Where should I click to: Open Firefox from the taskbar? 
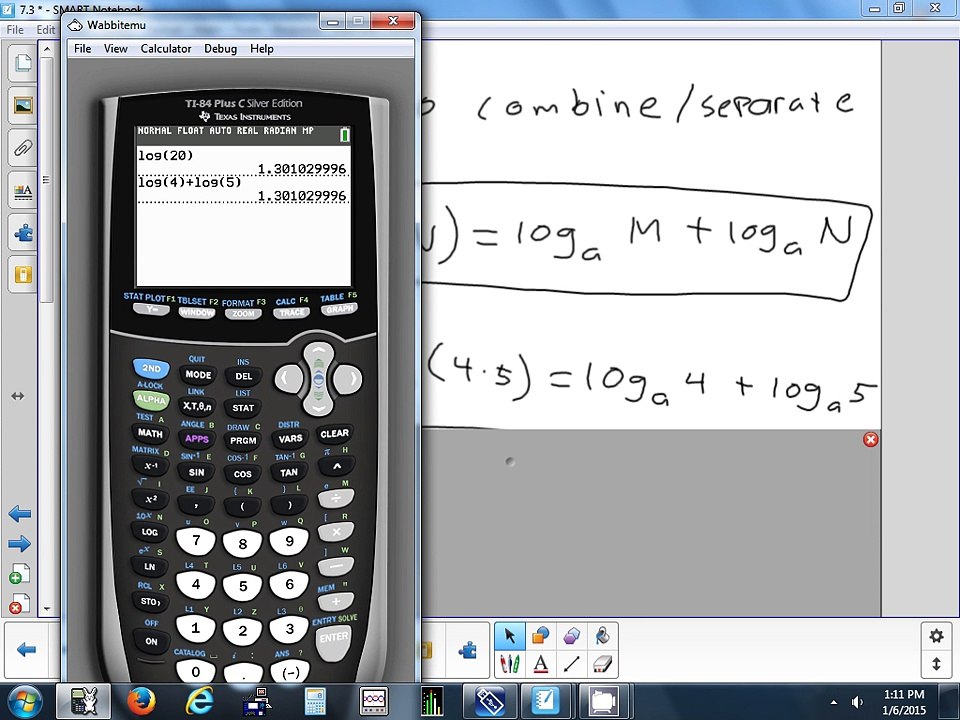[x=141, y=701]
